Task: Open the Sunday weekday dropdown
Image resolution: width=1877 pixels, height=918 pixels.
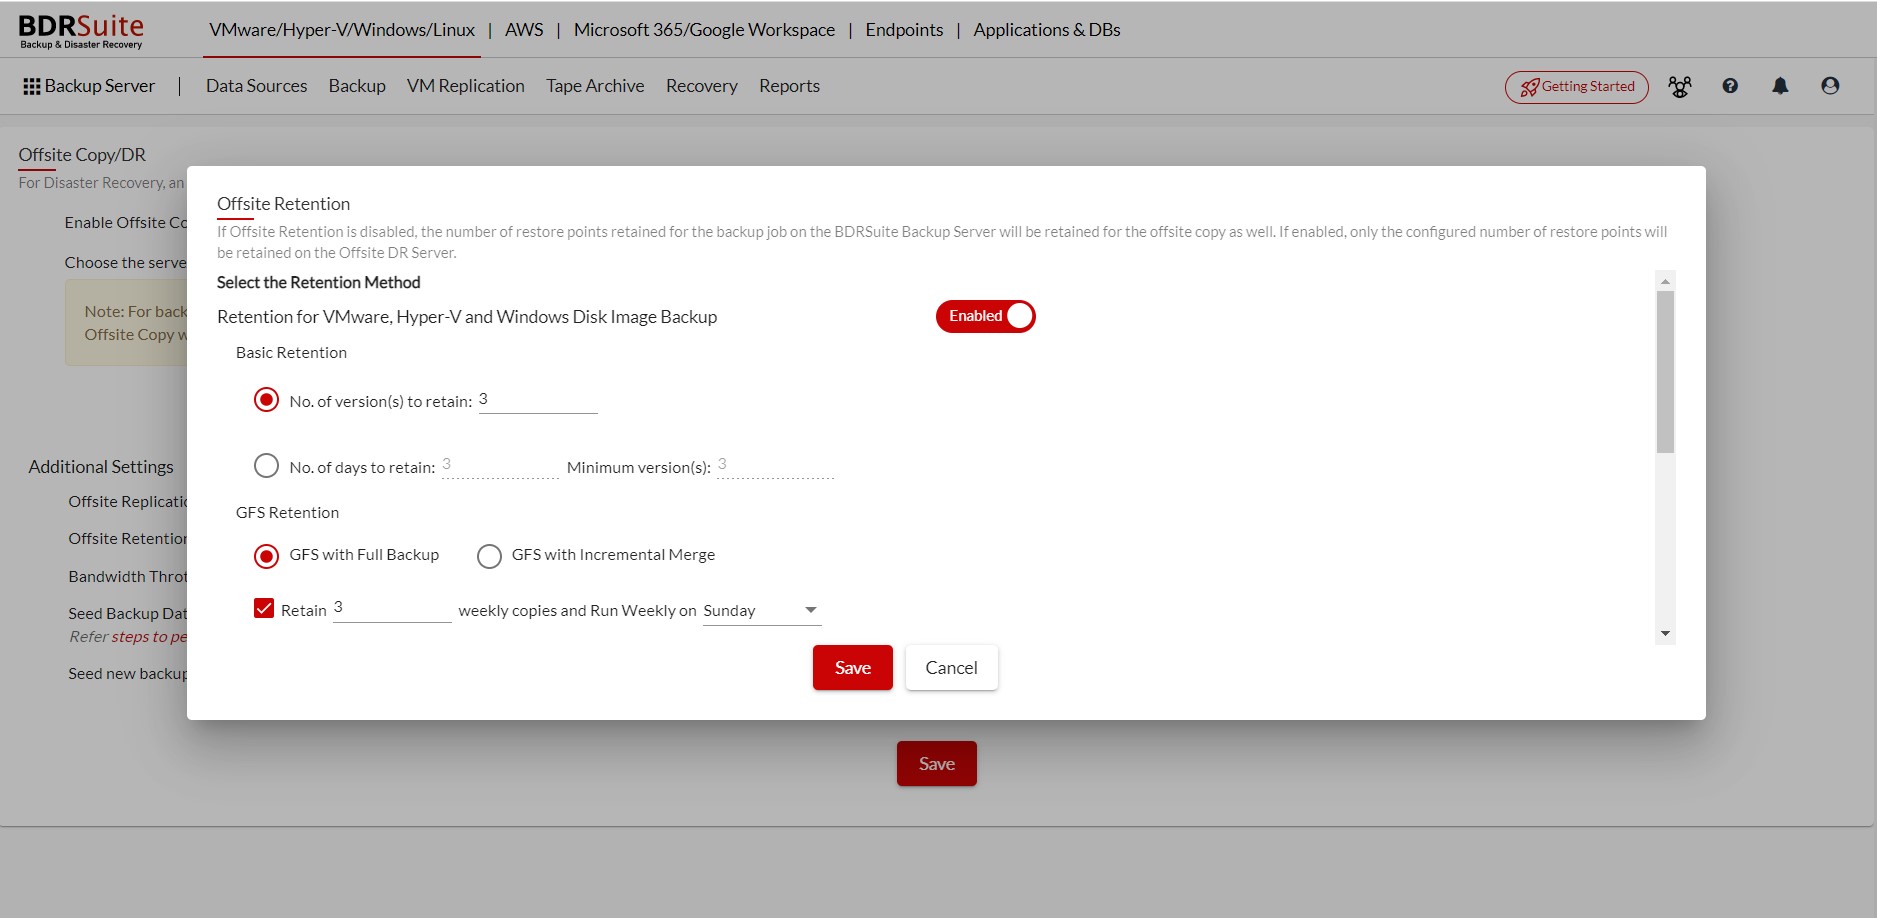Action: pyautogui.click(x=762, y=611)
